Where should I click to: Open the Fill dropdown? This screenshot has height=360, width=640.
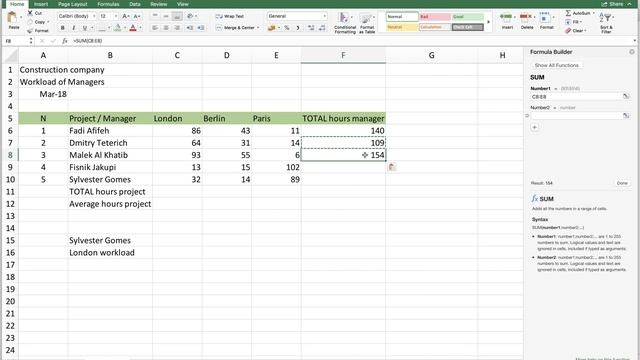click(x=574, y=22)
